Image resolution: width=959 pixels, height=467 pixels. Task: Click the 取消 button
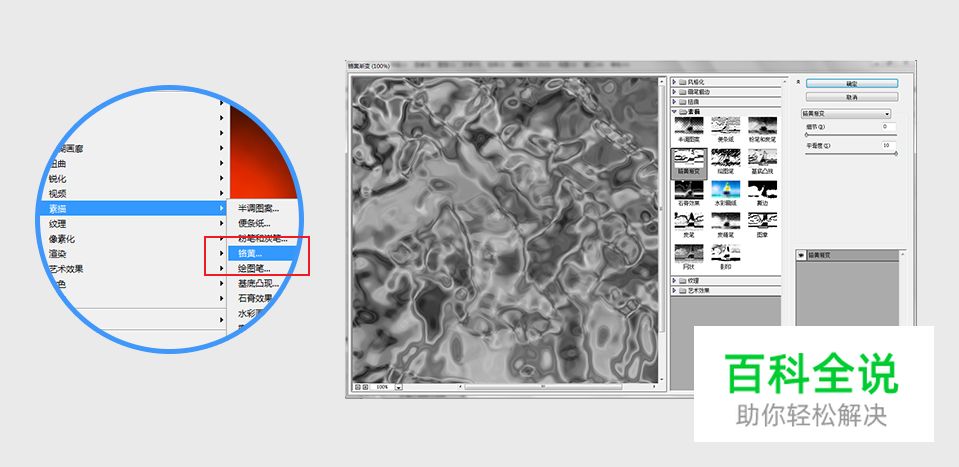[x=851, y=97]
